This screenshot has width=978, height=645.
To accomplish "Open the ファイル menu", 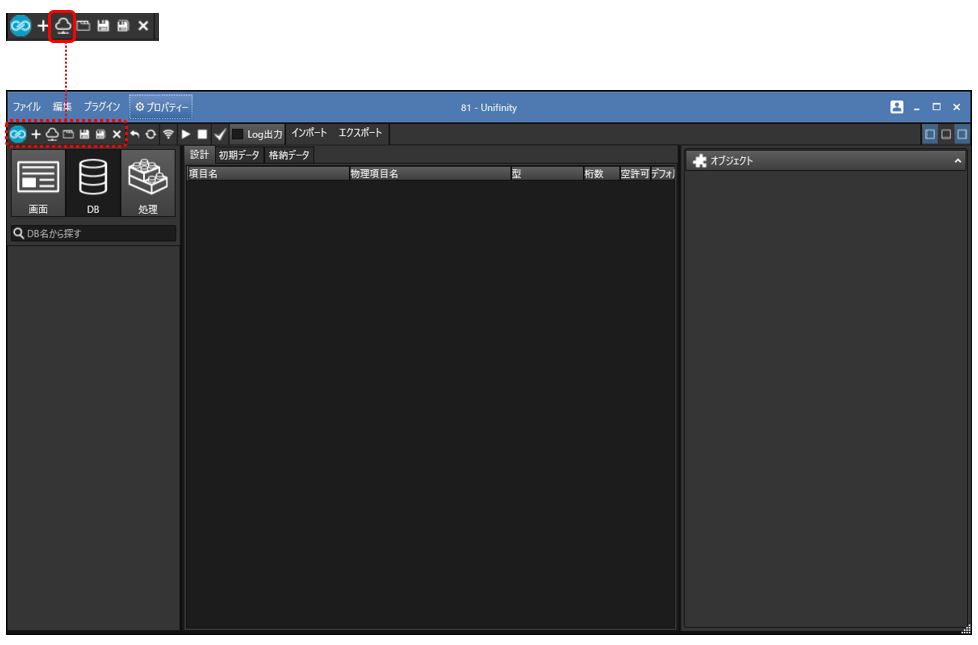I will click(x=27, y=107).
